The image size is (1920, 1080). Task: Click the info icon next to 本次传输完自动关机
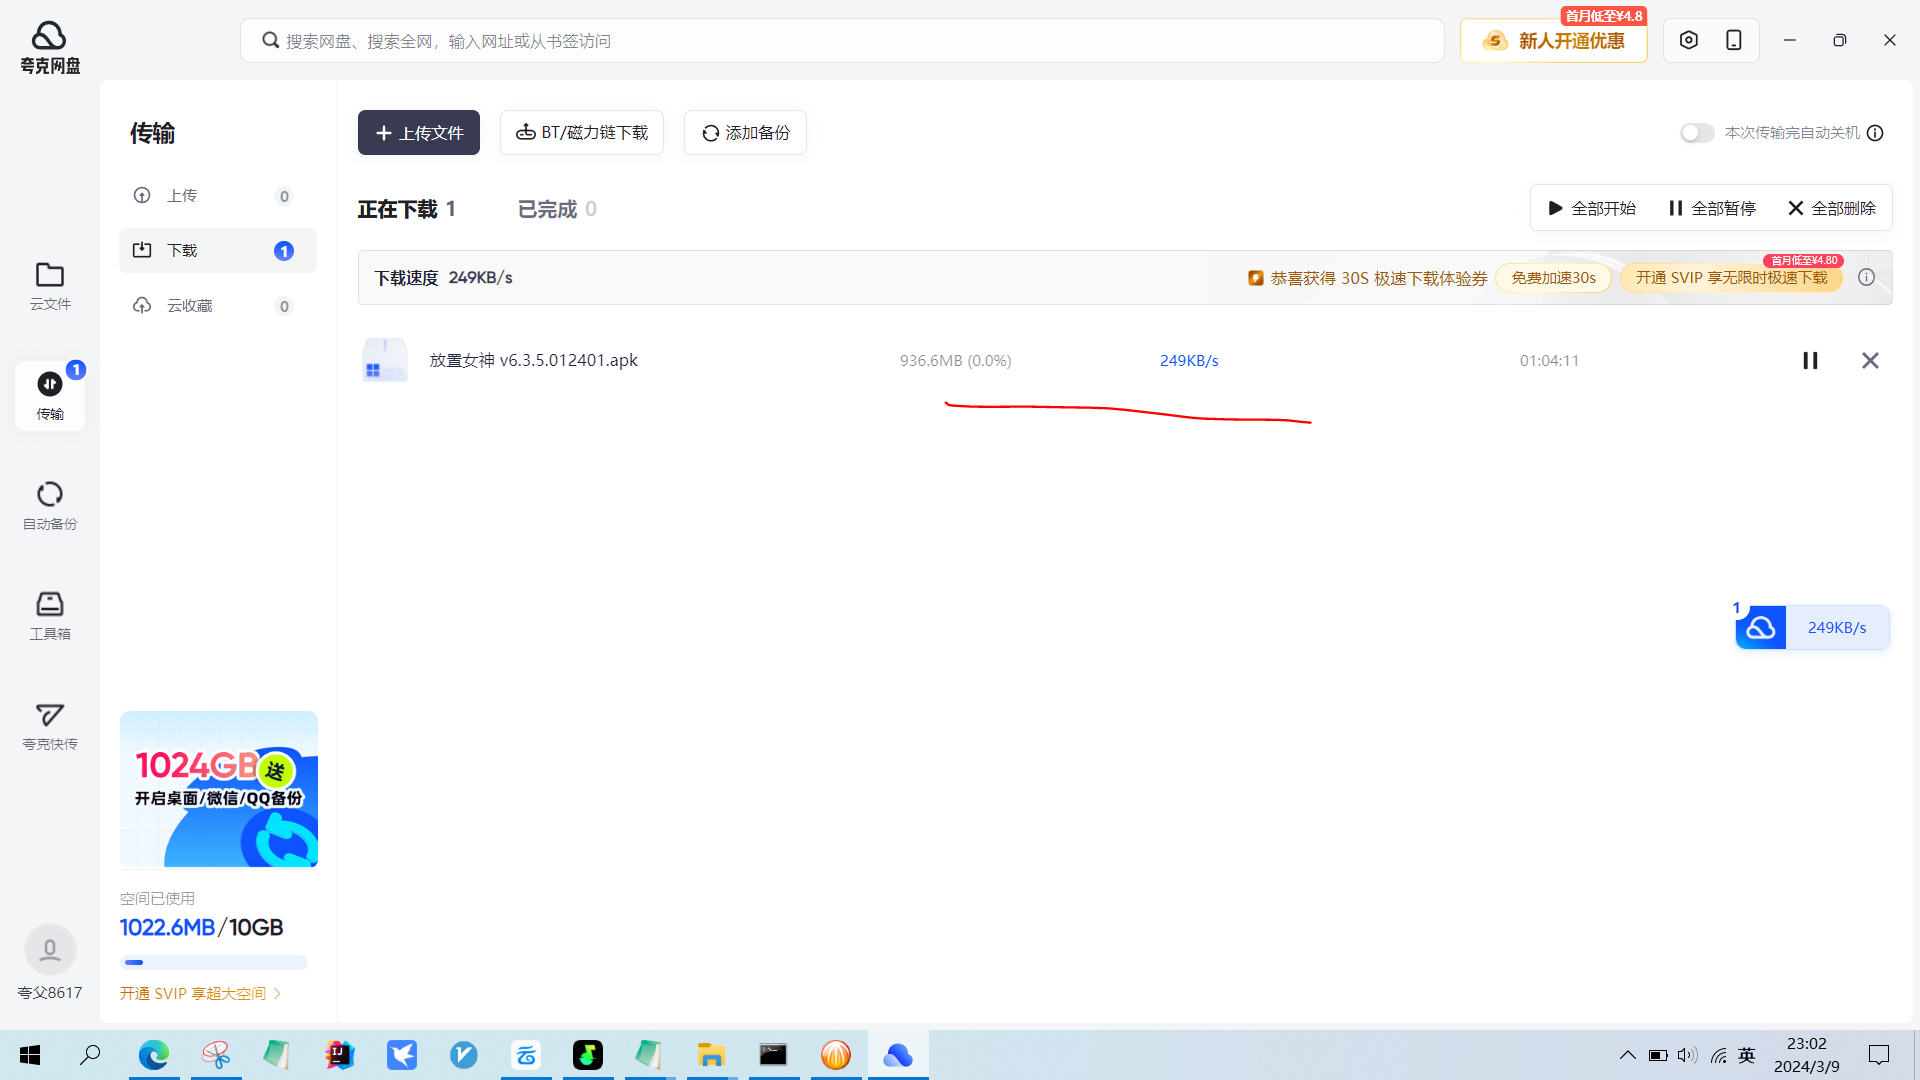click(1875, 133)
